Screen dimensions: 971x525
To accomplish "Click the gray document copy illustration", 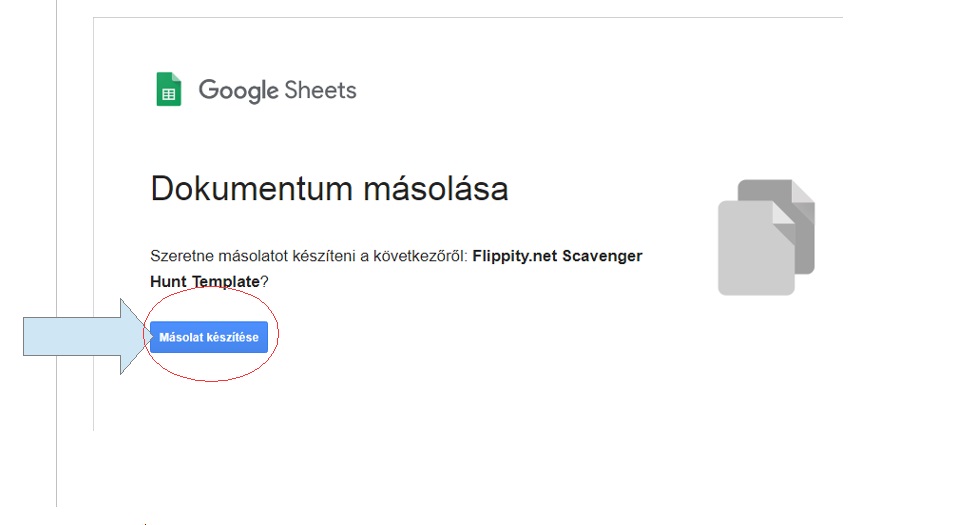I will [x=766, y=237].
